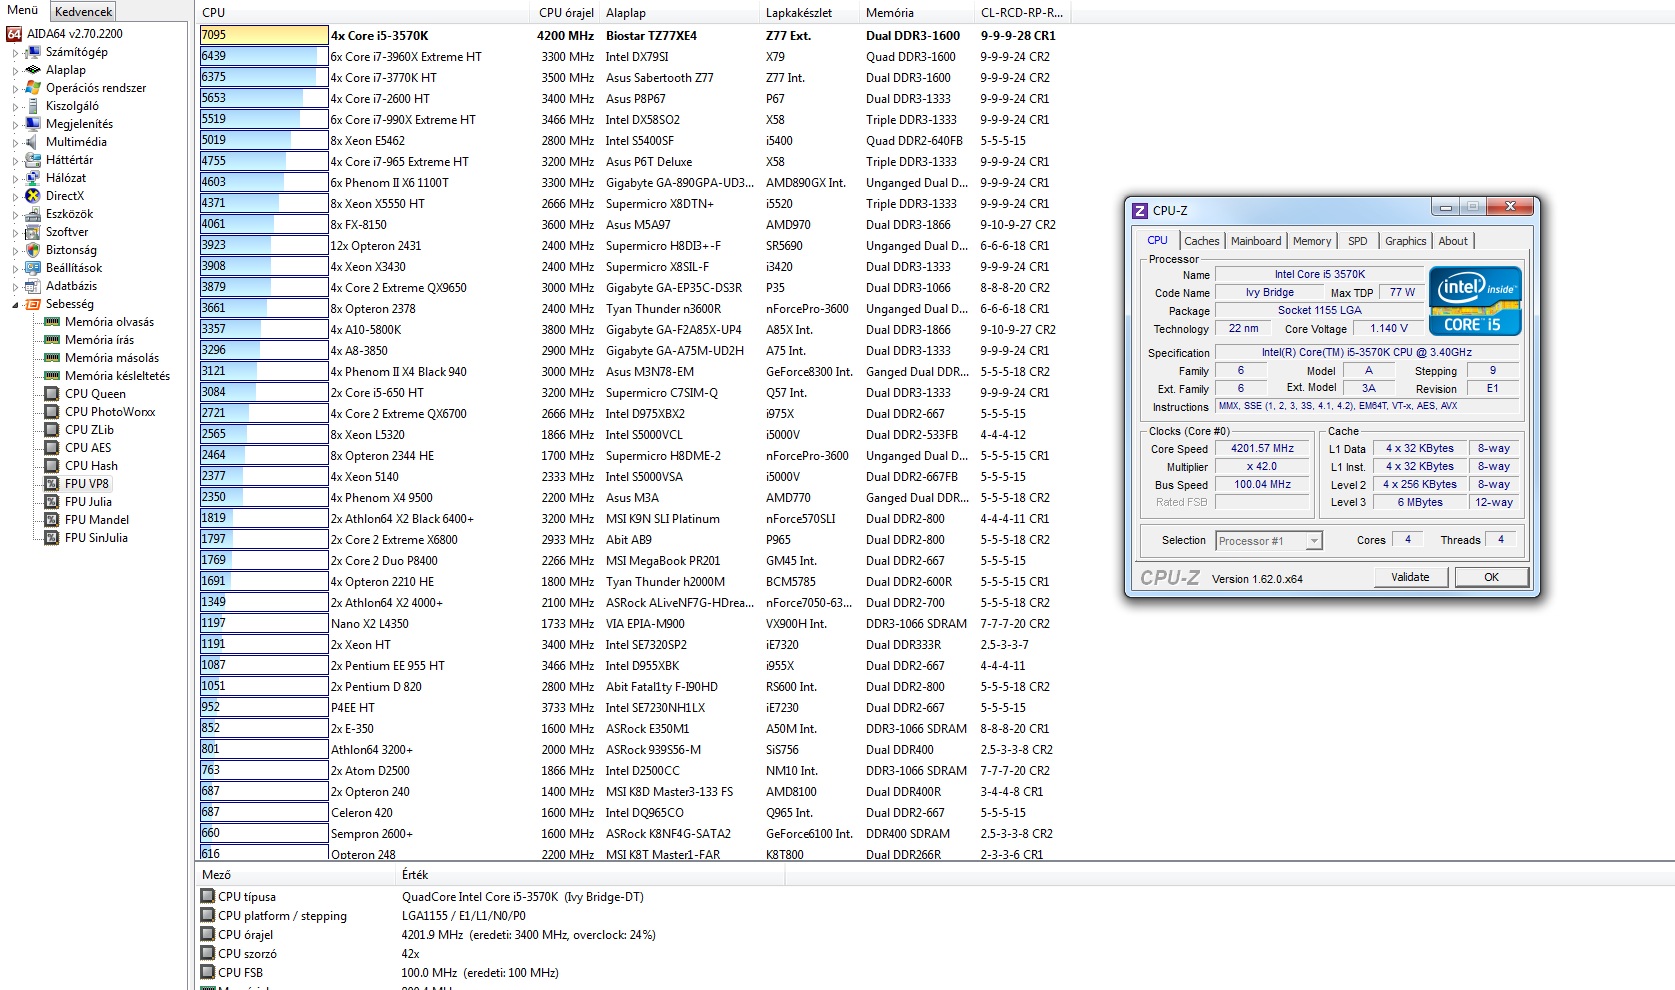Click the Core Speed value in CPU-Z
The image size is (1675, 990).
(1262, 449)
